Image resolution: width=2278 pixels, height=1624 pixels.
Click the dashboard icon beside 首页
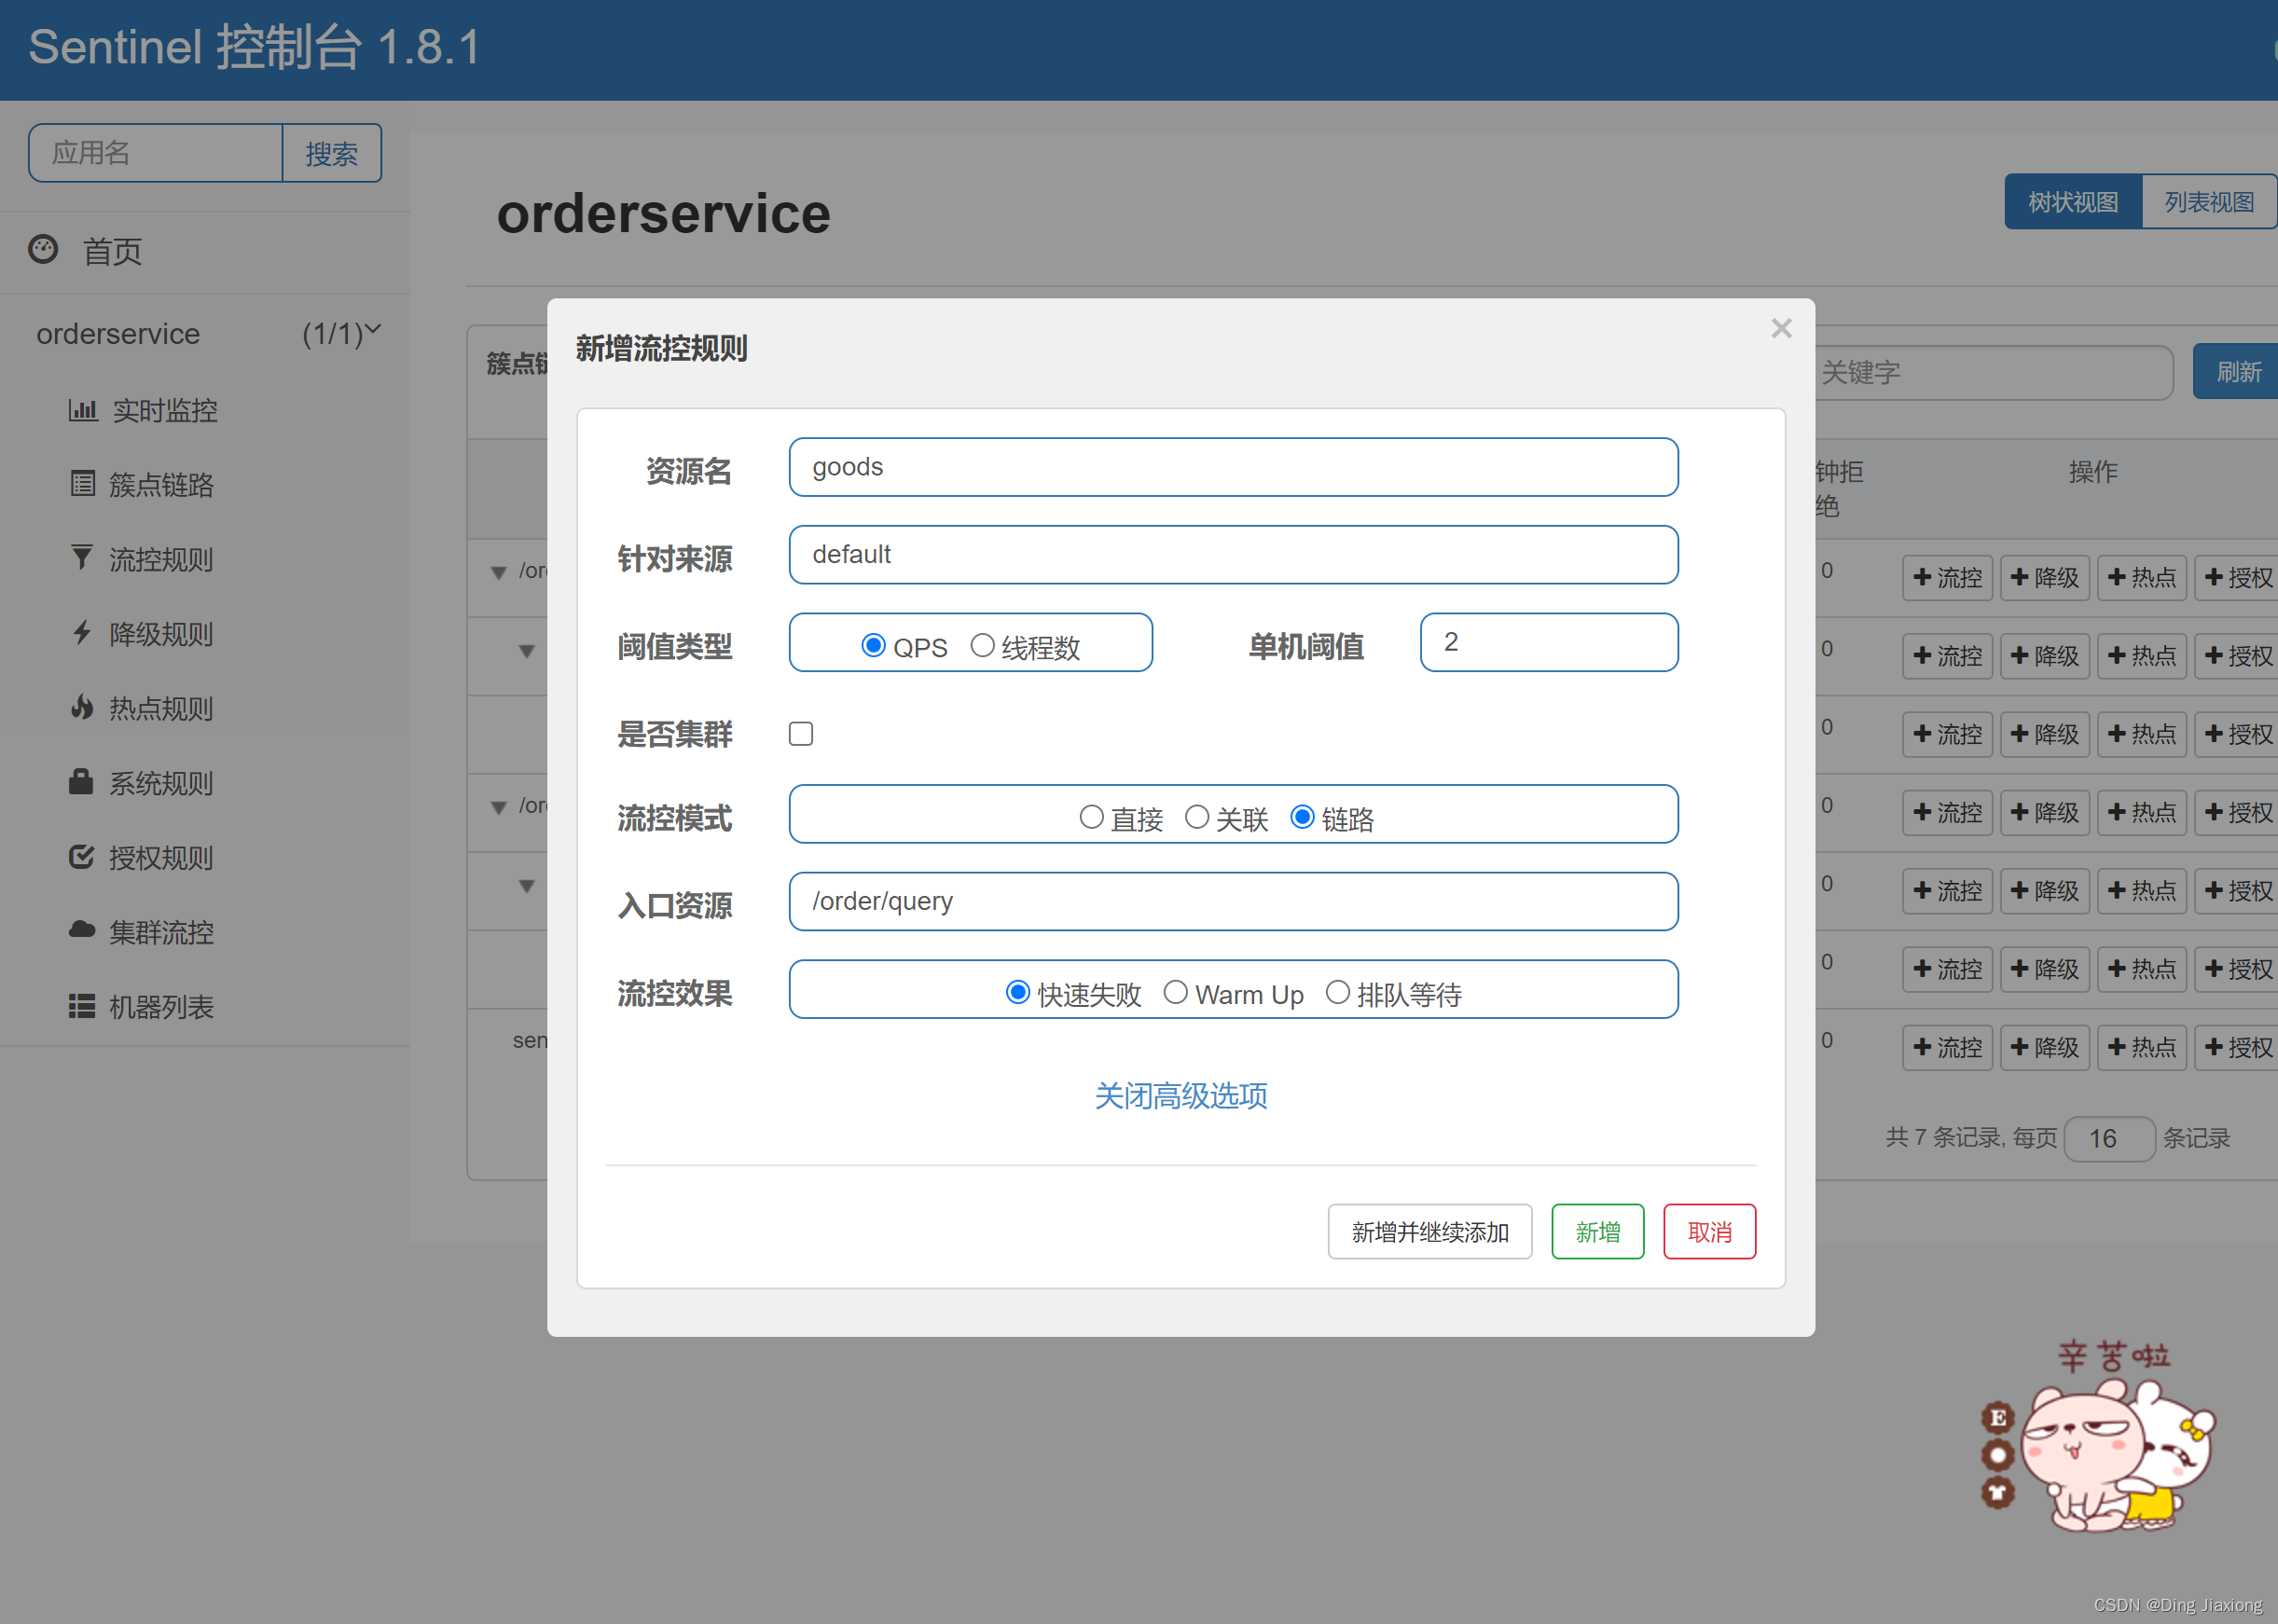(43, 249)
